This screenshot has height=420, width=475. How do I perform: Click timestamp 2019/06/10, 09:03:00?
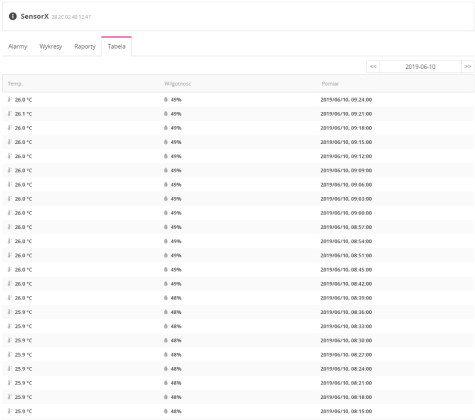tap(346, 199)
